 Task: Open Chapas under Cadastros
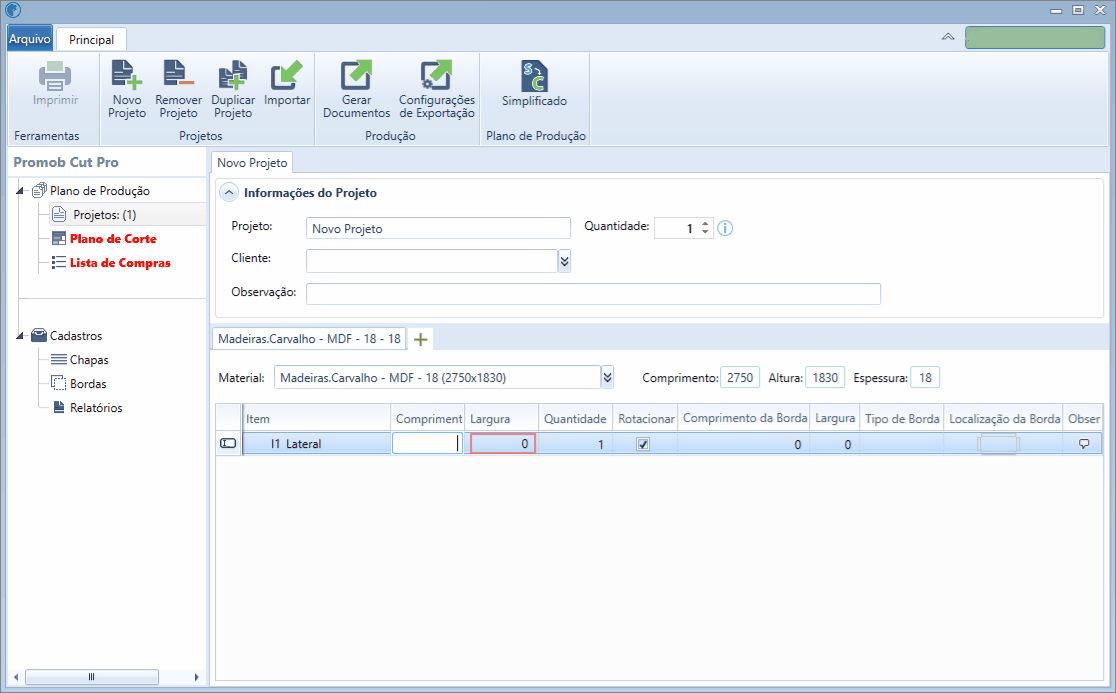tap(88, 360)
